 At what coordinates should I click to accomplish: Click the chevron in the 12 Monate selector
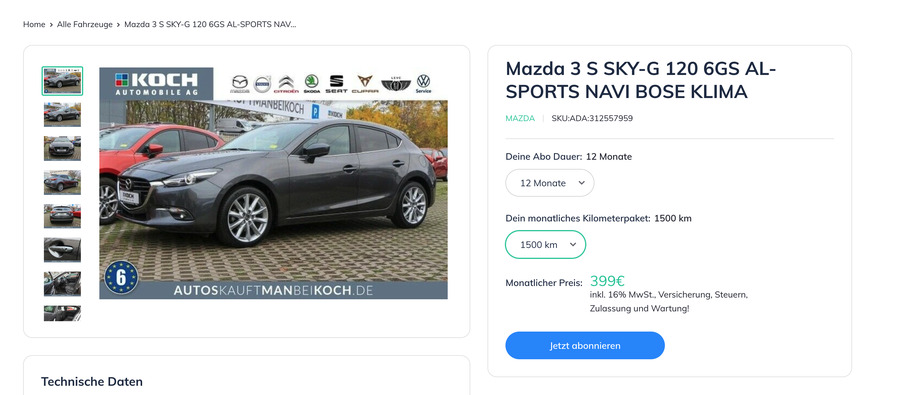click(581, 183)
